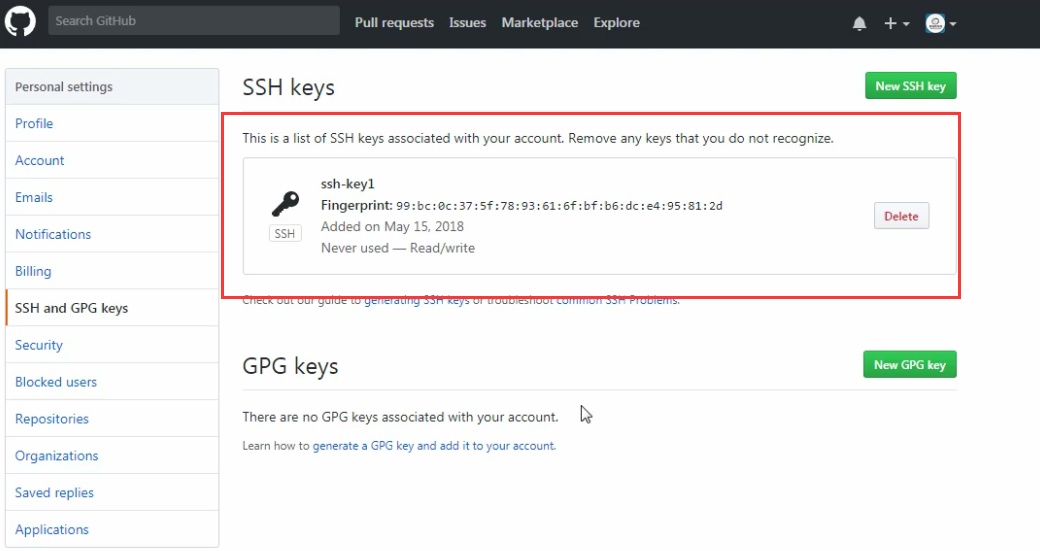This screenshot has height=551, width=1040.
Task: Select Profile in the settings sidebar
Action: (x=34, y=124)
